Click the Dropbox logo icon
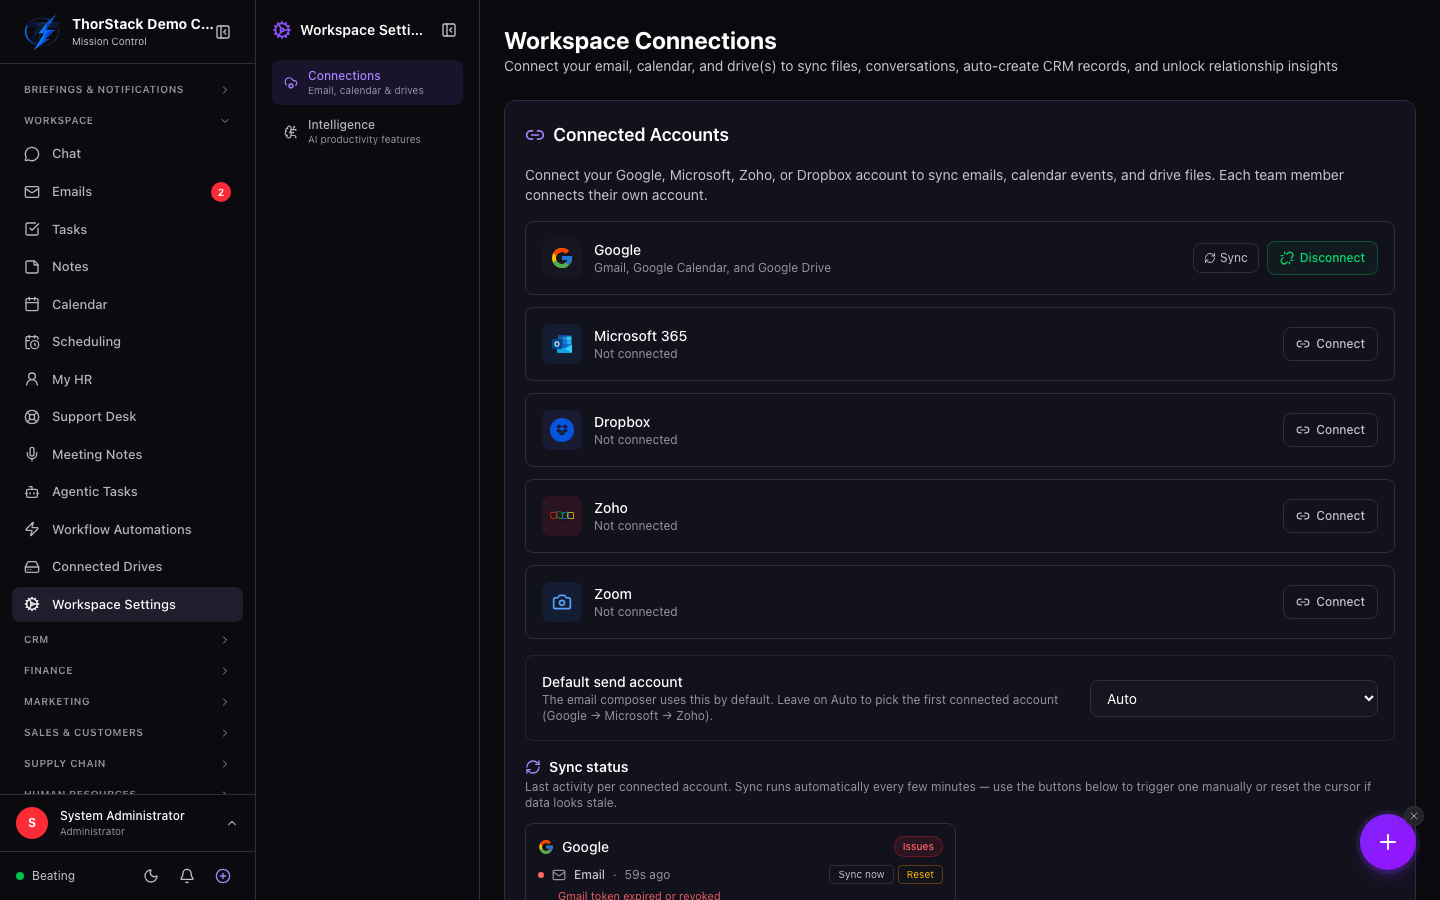The width and height of the screenshot is (1440, 900). [x=562, y=430]
